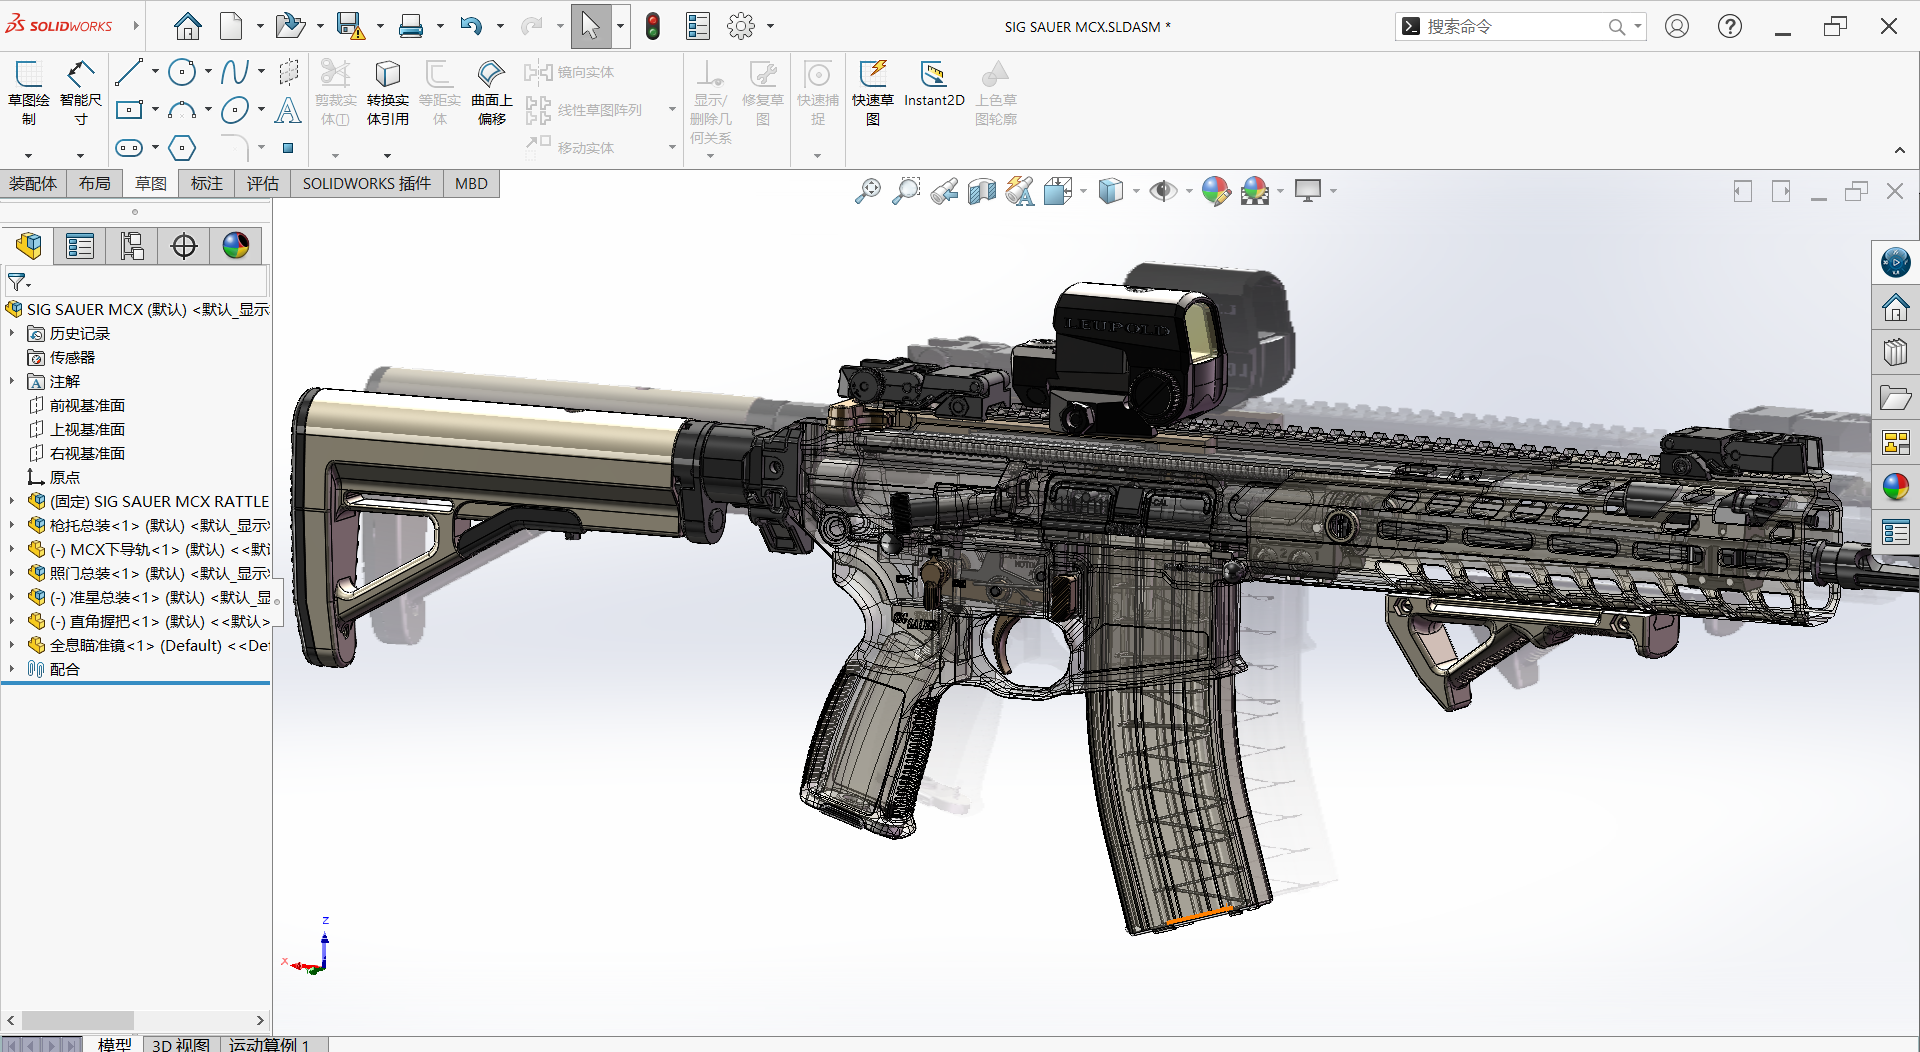Toggle Rapid Sketch (快速草图) mode
1920x1052 pixels.
pyautogui.click(x=873, y=92)
